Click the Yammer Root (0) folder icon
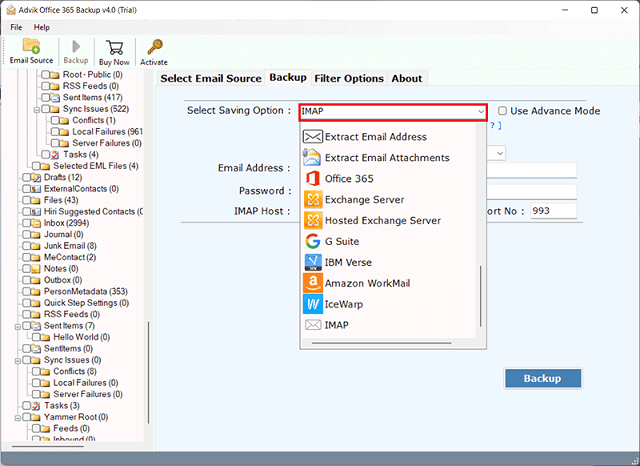The image size is (640, 466). (36, 417)
